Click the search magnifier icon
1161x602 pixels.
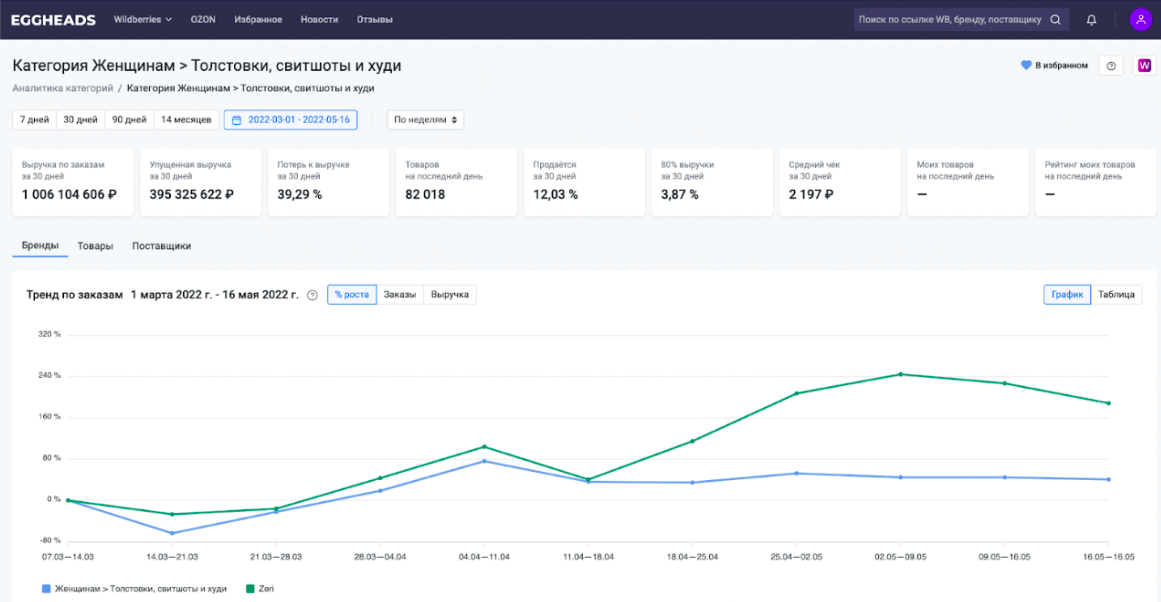point(1055,19)
